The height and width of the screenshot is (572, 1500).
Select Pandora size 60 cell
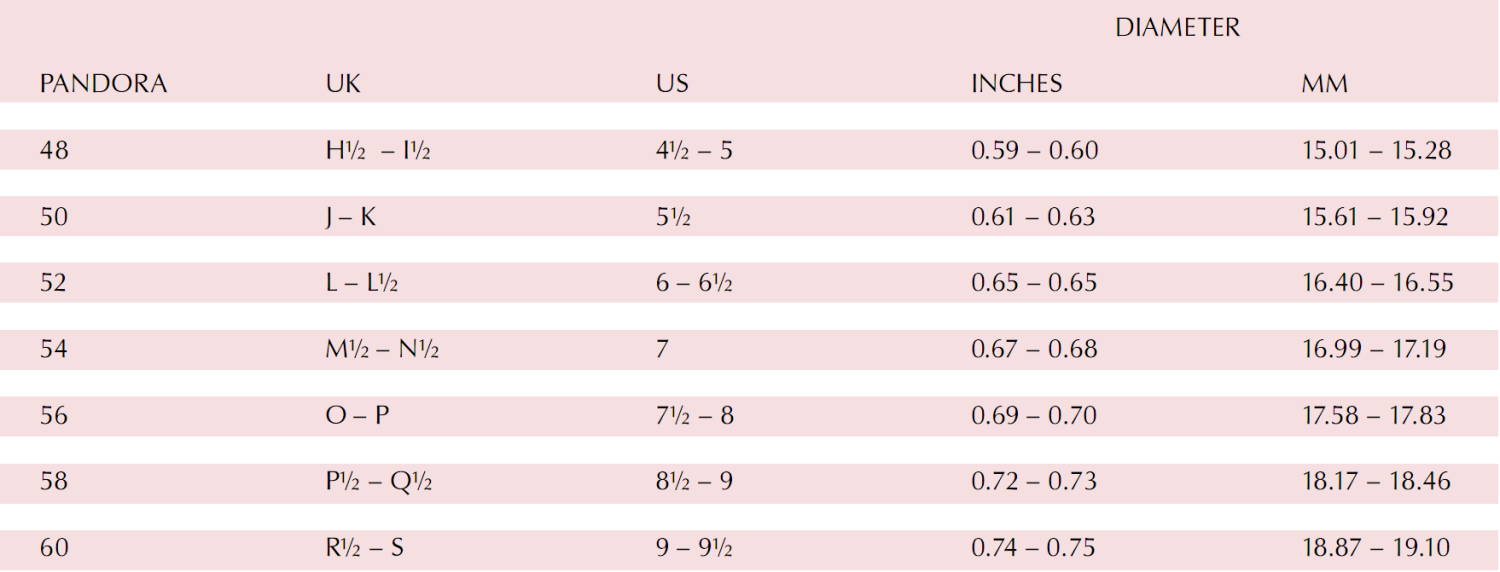click(54, 548)
